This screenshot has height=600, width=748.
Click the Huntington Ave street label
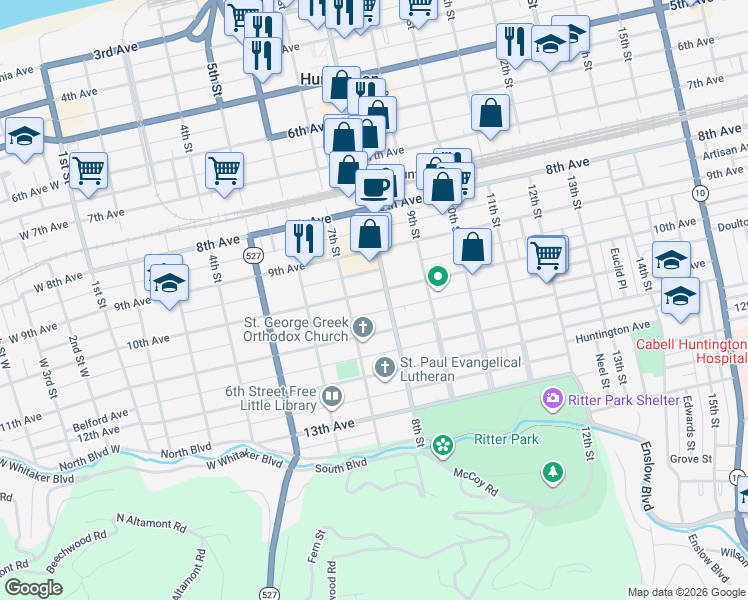click(613, 331)
